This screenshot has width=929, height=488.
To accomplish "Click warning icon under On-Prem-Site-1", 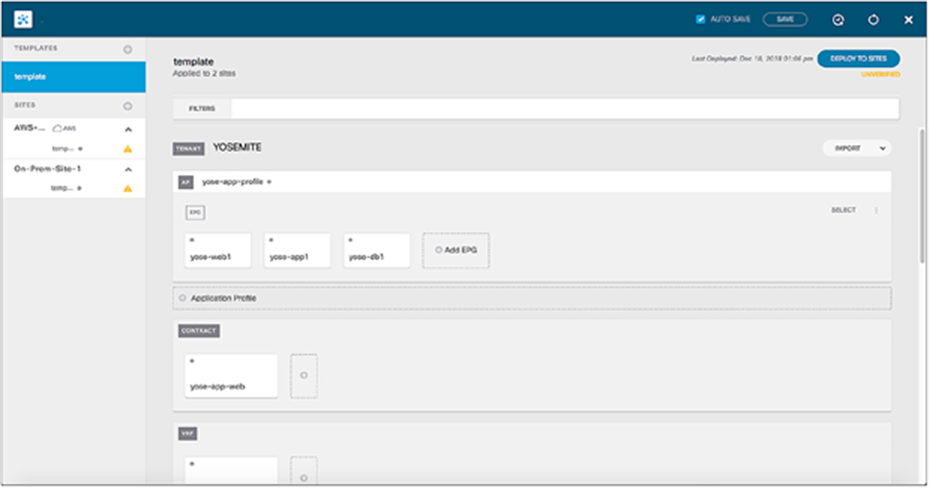I will [x=127, y=189].
